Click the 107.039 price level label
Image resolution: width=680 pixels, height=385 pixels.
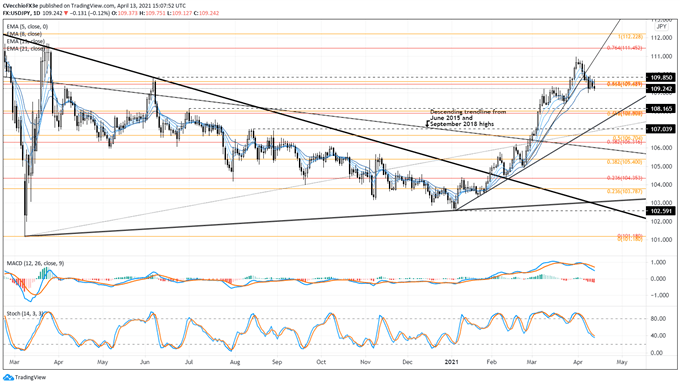point(661,129)
